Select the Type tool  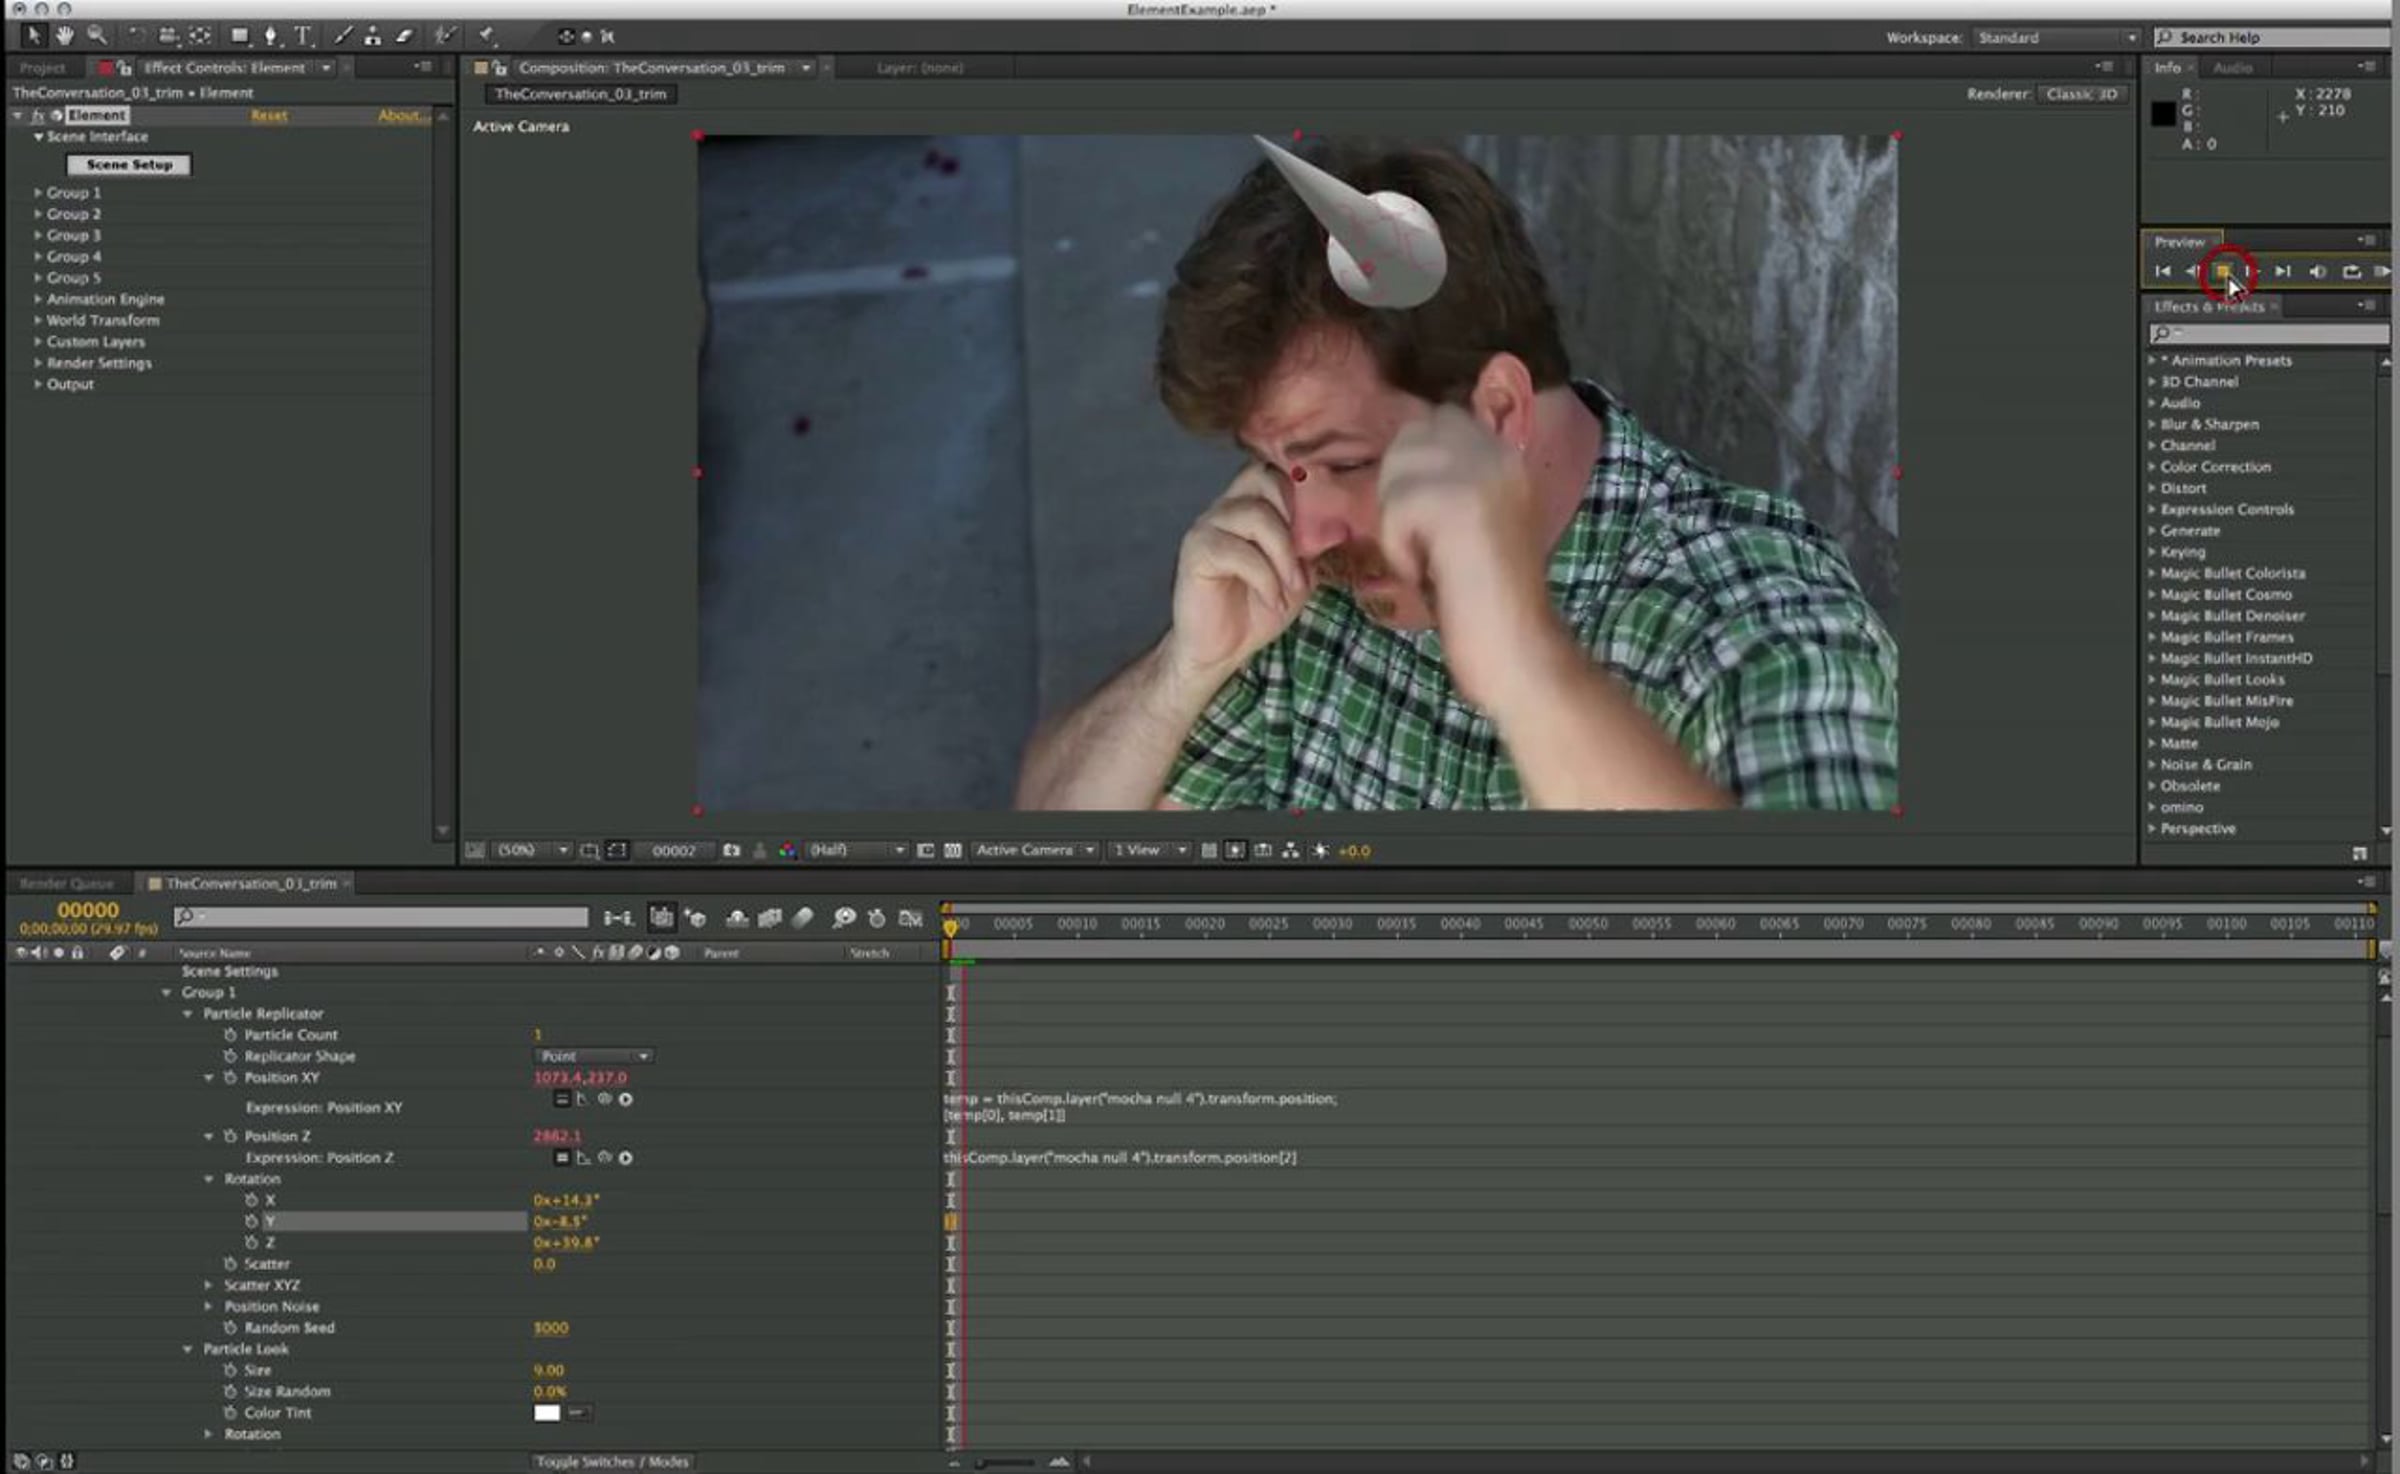(x=303, y=36)
